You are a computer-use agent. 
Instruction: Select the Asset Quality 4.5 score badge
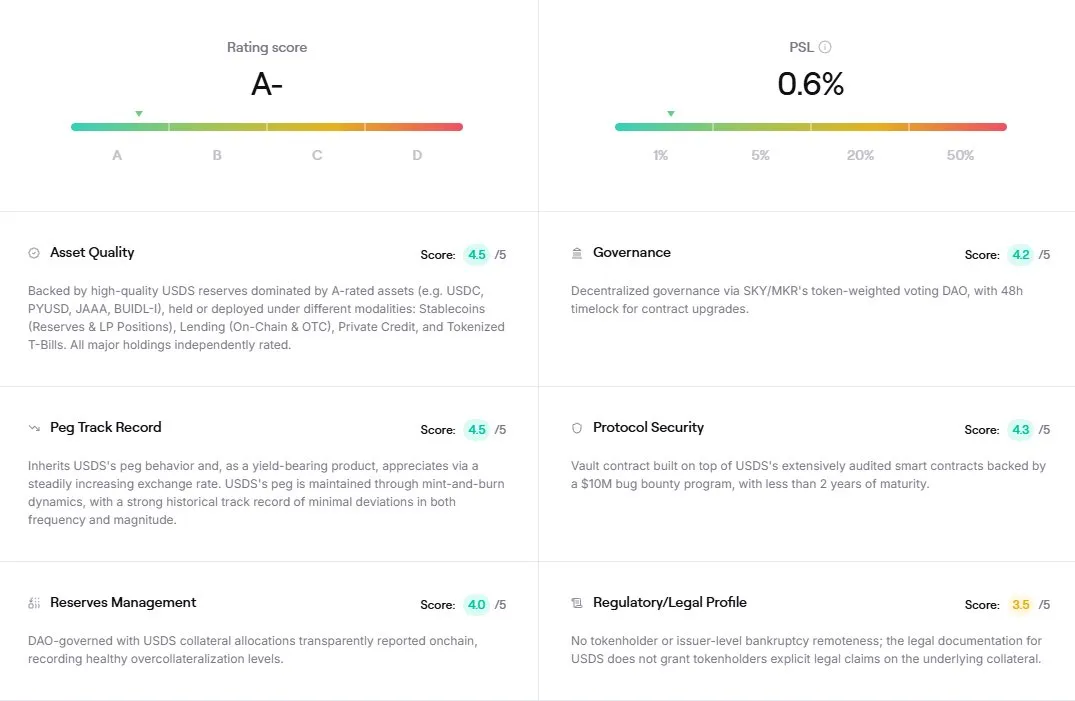coord(477,255)
